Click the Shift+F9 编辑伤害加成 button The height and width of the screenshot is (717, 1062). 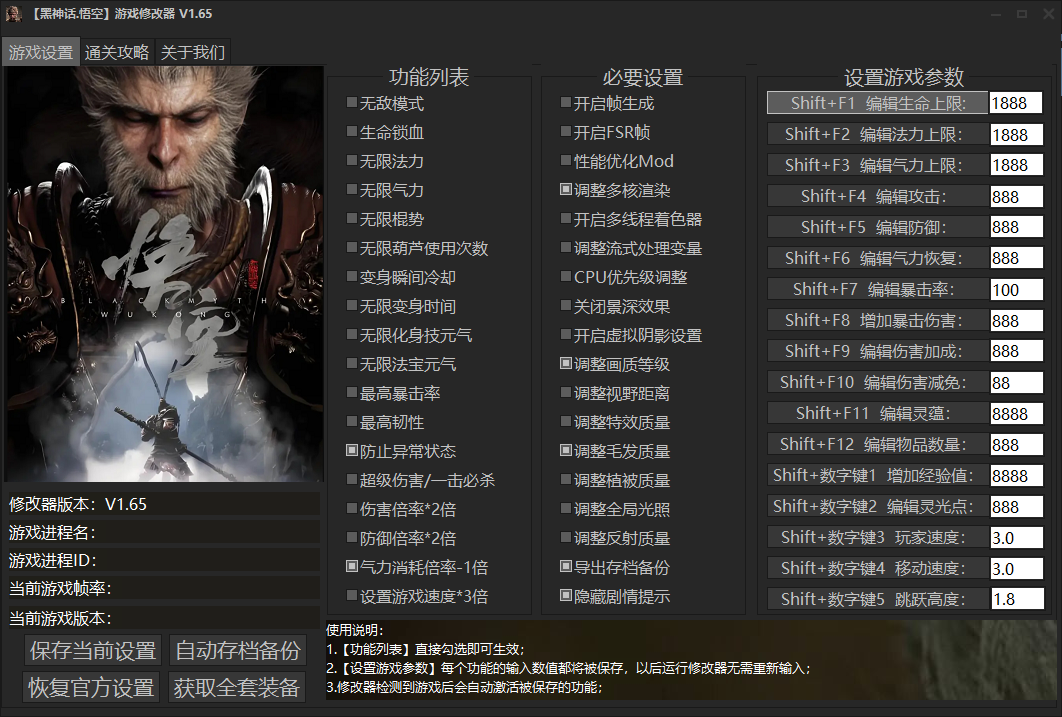pyautogui.click(x=878, y=351)
